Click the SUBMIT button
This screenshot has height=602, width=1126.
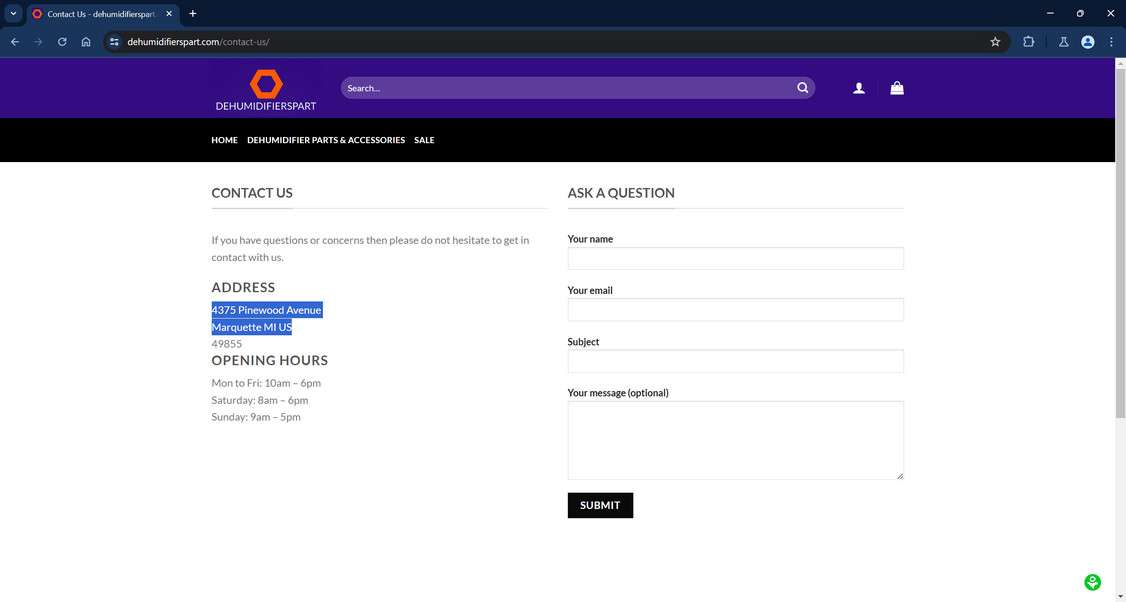coord(600,505)
